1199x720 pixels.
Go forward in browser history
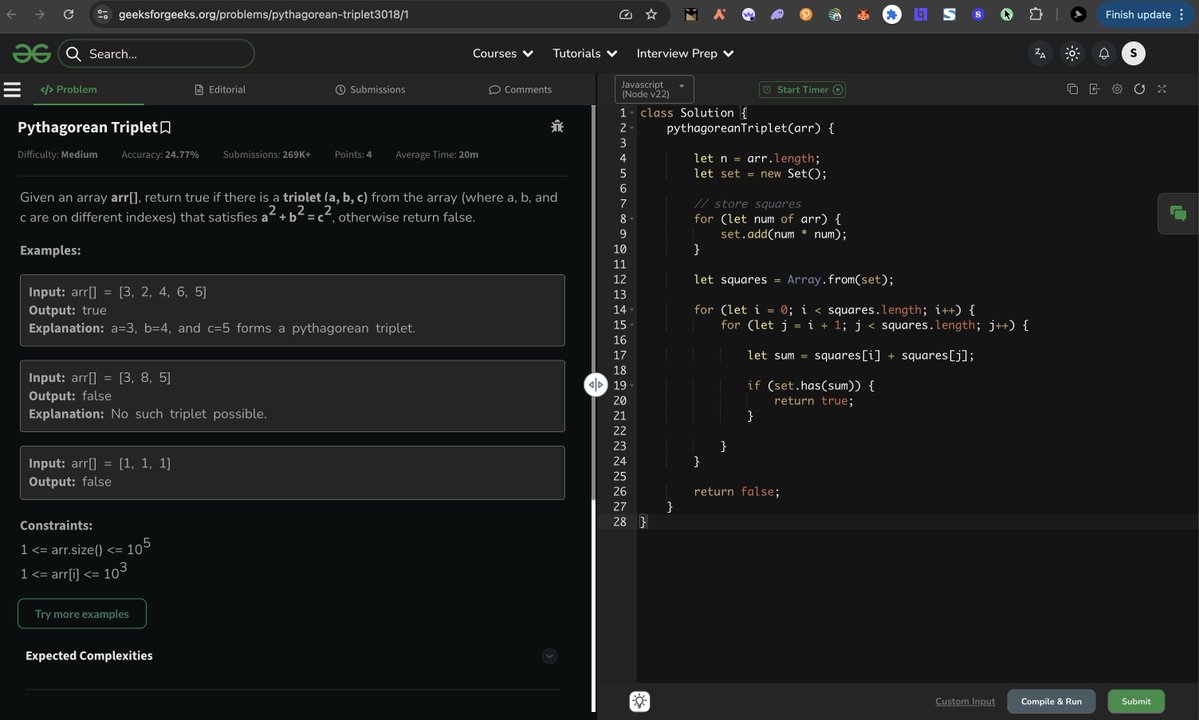(x=40, y=15)
